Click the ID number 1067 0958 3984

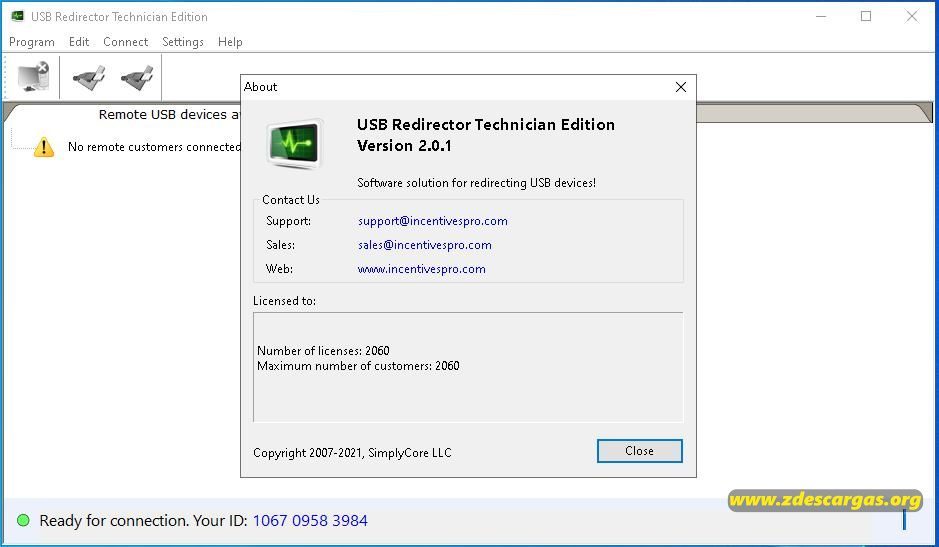(x=310, y=521)
